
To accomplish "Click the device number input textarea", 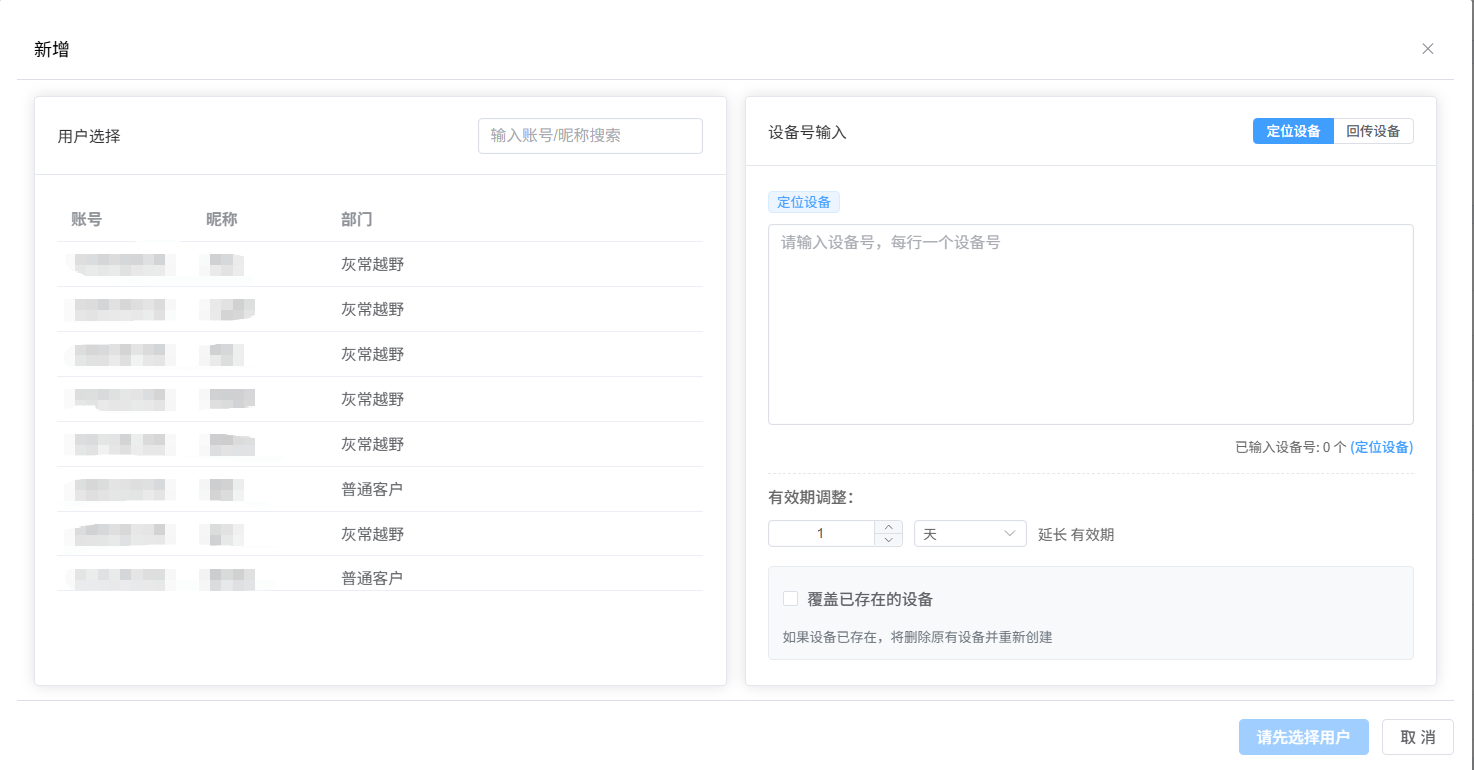I will pos(1090,320).
